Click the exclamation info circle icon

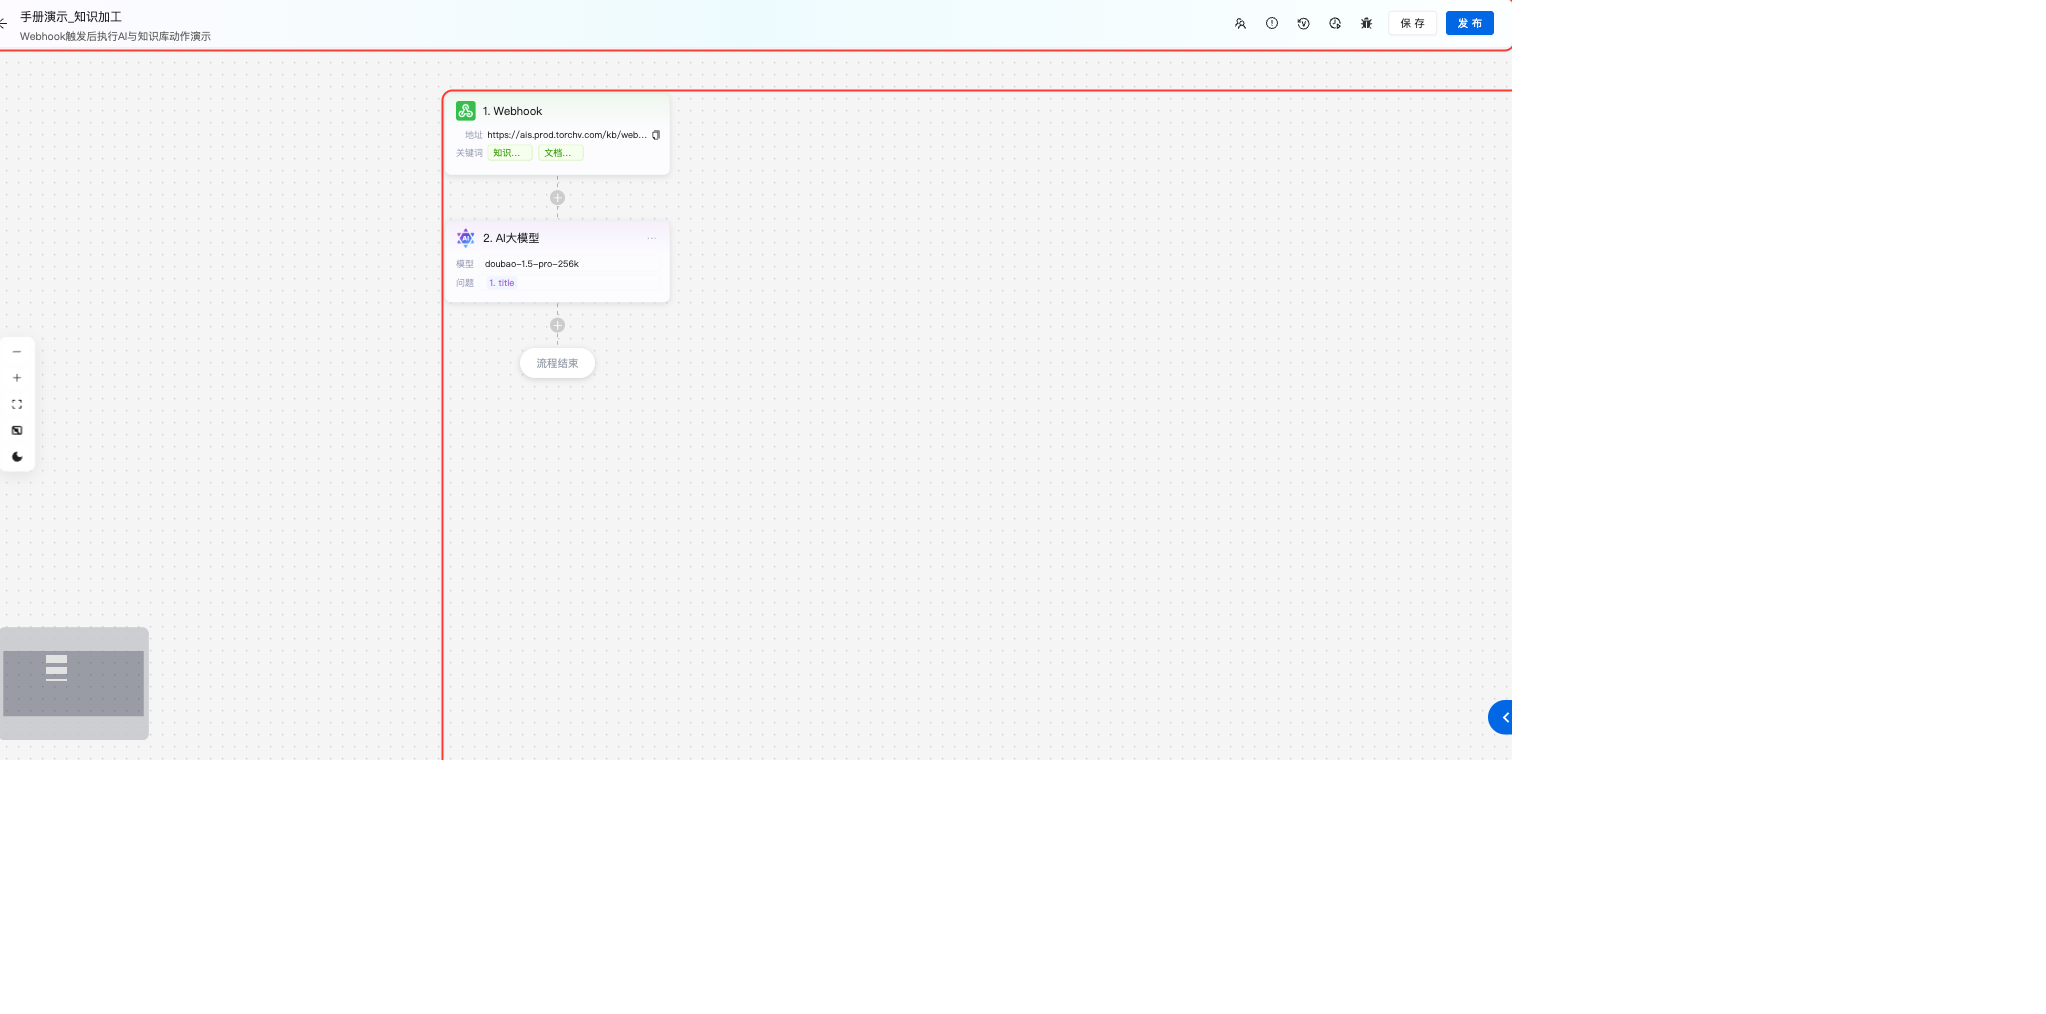pos(1272,23)
